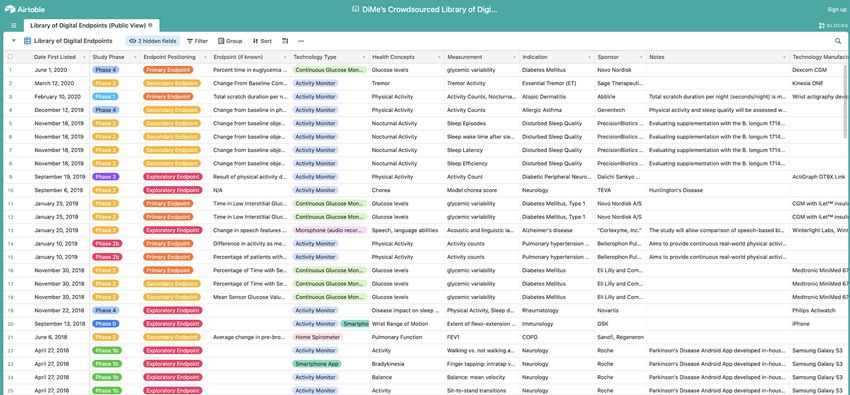Open the Study Phase column dropdown
The image size is (850, 395).
135,57
